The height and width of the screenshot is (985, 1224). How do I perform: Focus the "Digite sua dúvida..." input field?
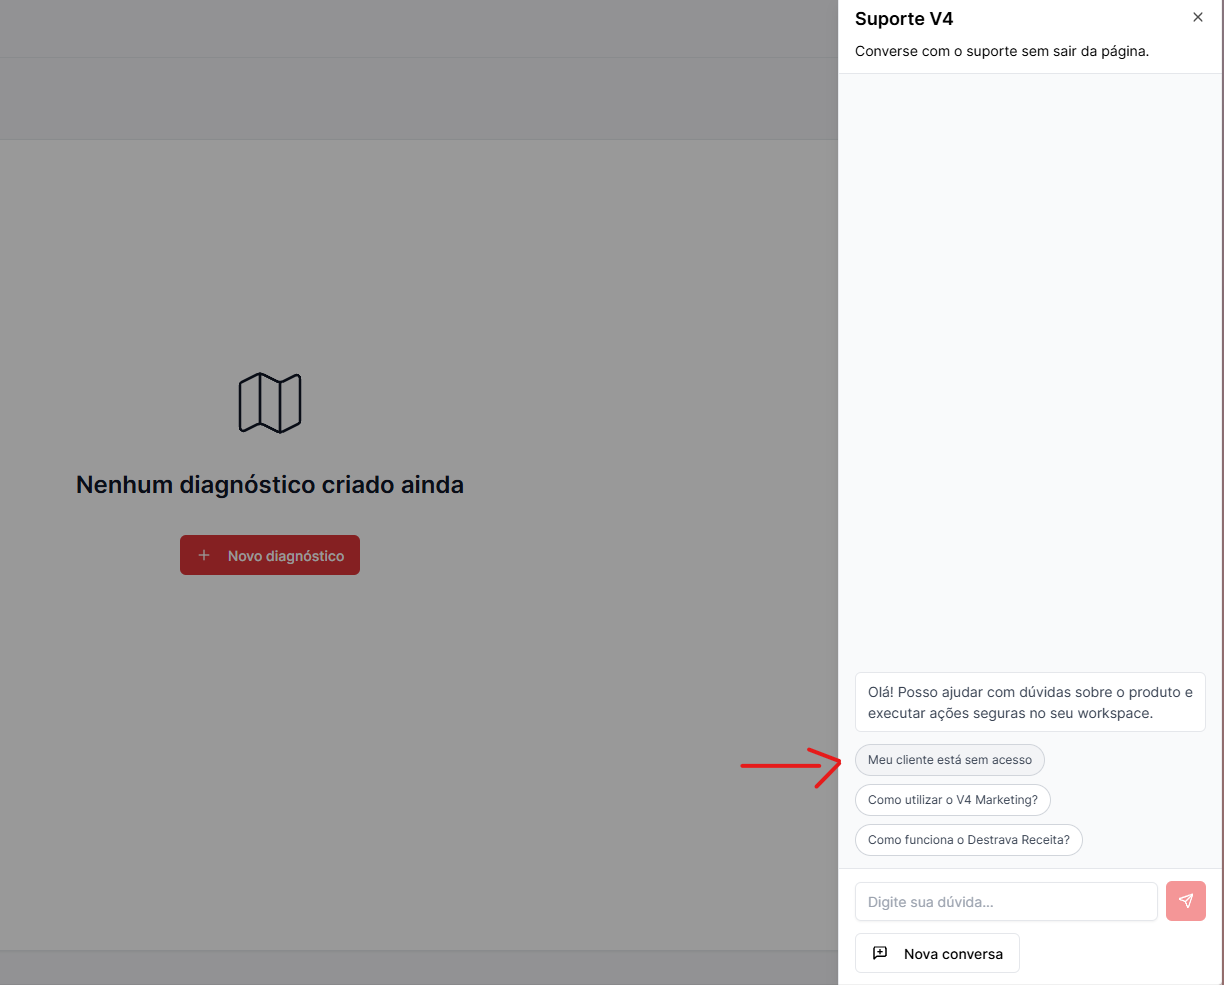(1006, 902)
